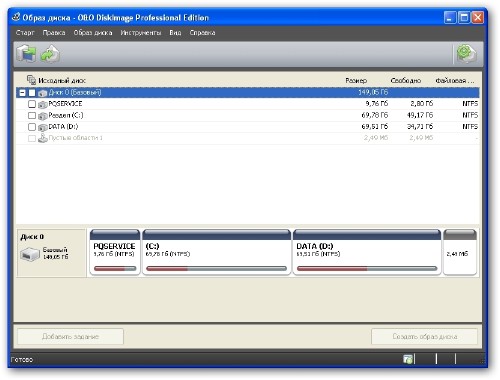
Task: Click the 49,17 ГБ free space value
Action: [x=420, y=115]
